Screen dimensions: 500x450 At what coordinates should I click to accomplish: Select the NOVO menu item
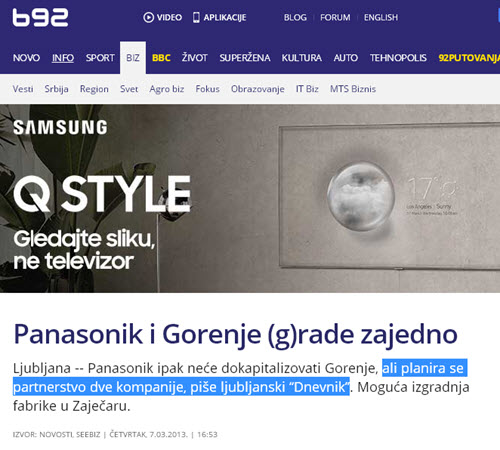point(26,58)
